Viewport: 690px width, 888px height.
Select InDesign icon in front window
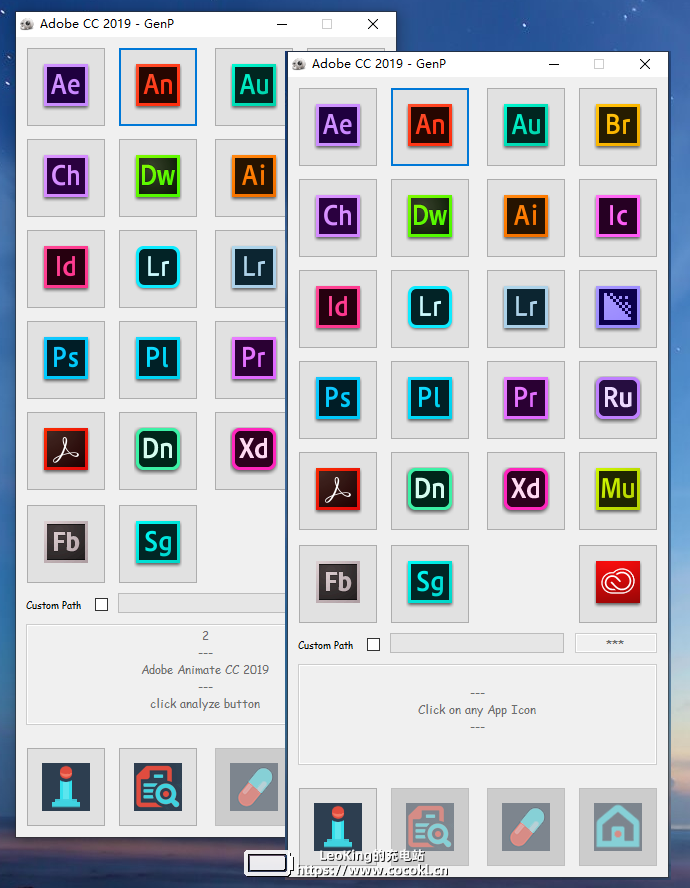(338, 309)
